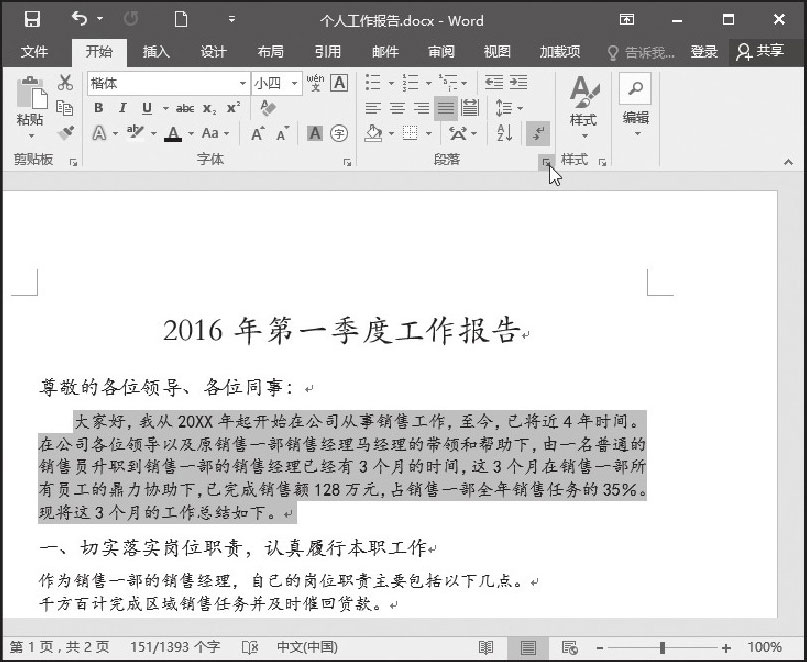Toggle bold formatting

98,108
